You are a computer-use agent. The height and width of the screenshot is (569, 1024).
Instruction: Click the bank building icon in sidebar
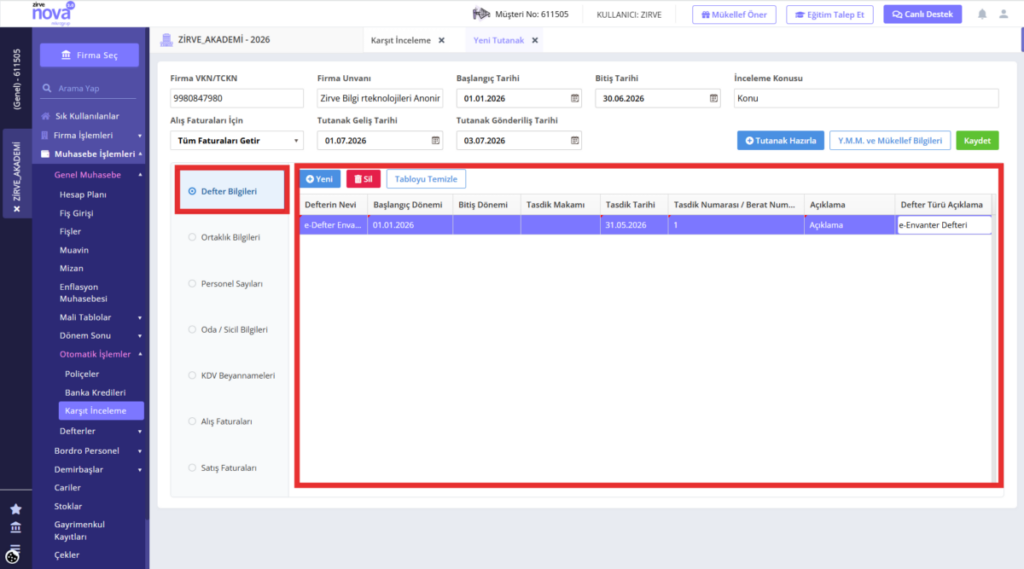click(16, 527)
